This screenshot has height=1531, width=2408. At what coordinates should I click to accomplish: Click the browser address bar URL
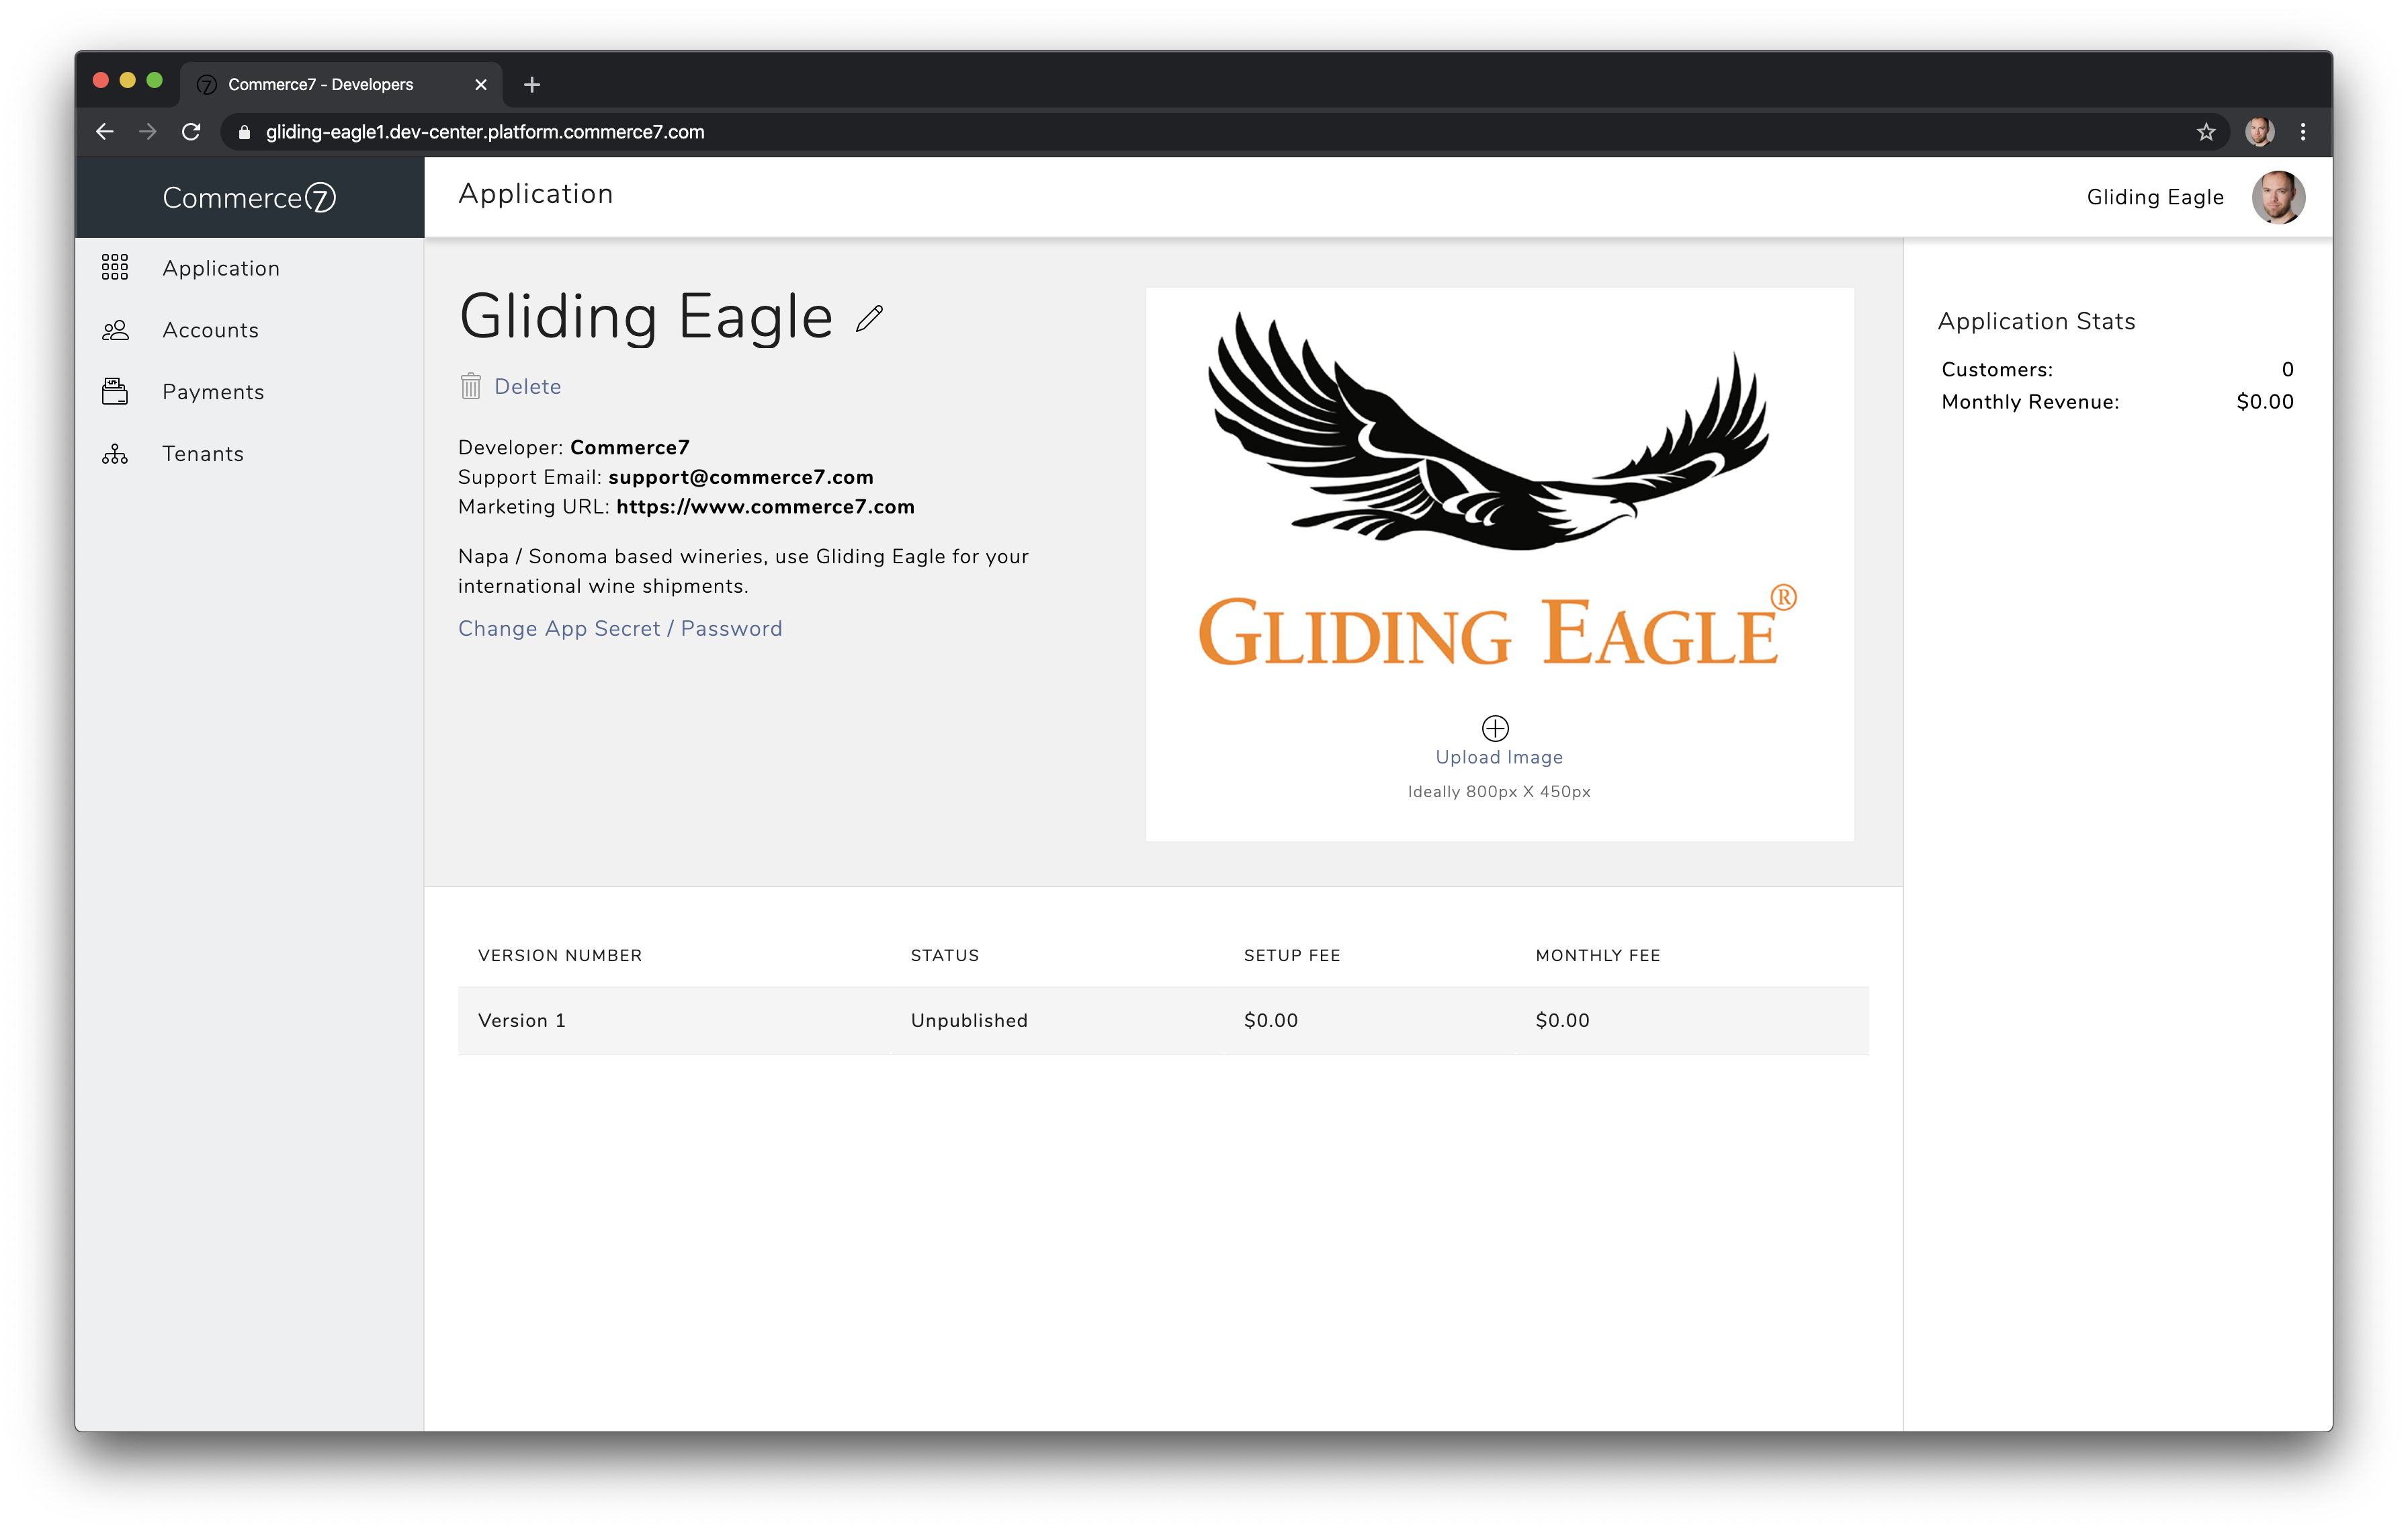pos(485,132)
